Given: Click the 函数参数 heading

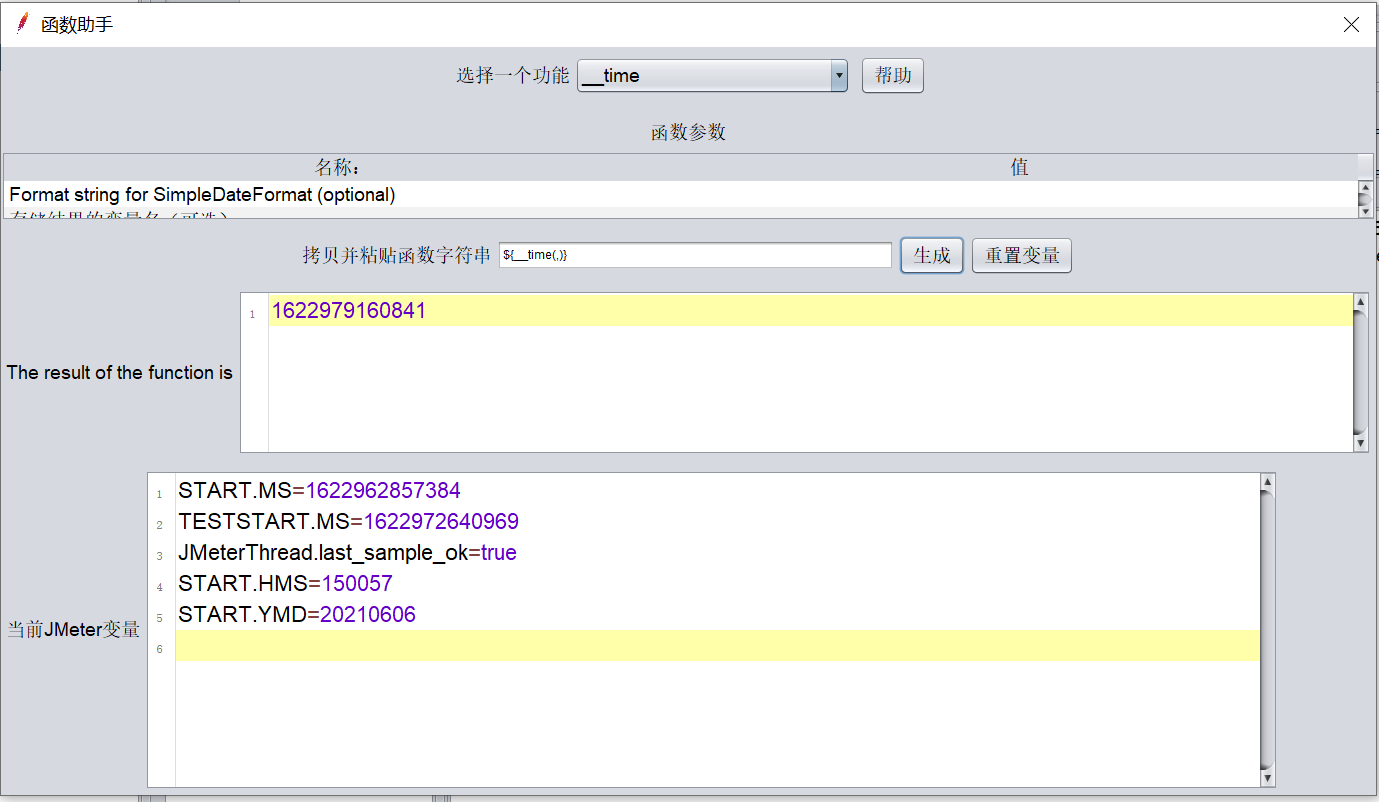Looking at the screenshot, I should (688, 132).
